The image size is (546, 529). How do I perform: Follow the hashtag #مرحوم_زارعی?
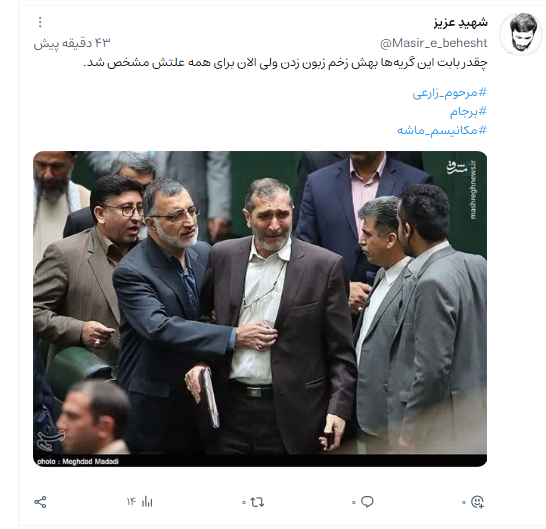(450, 93)
